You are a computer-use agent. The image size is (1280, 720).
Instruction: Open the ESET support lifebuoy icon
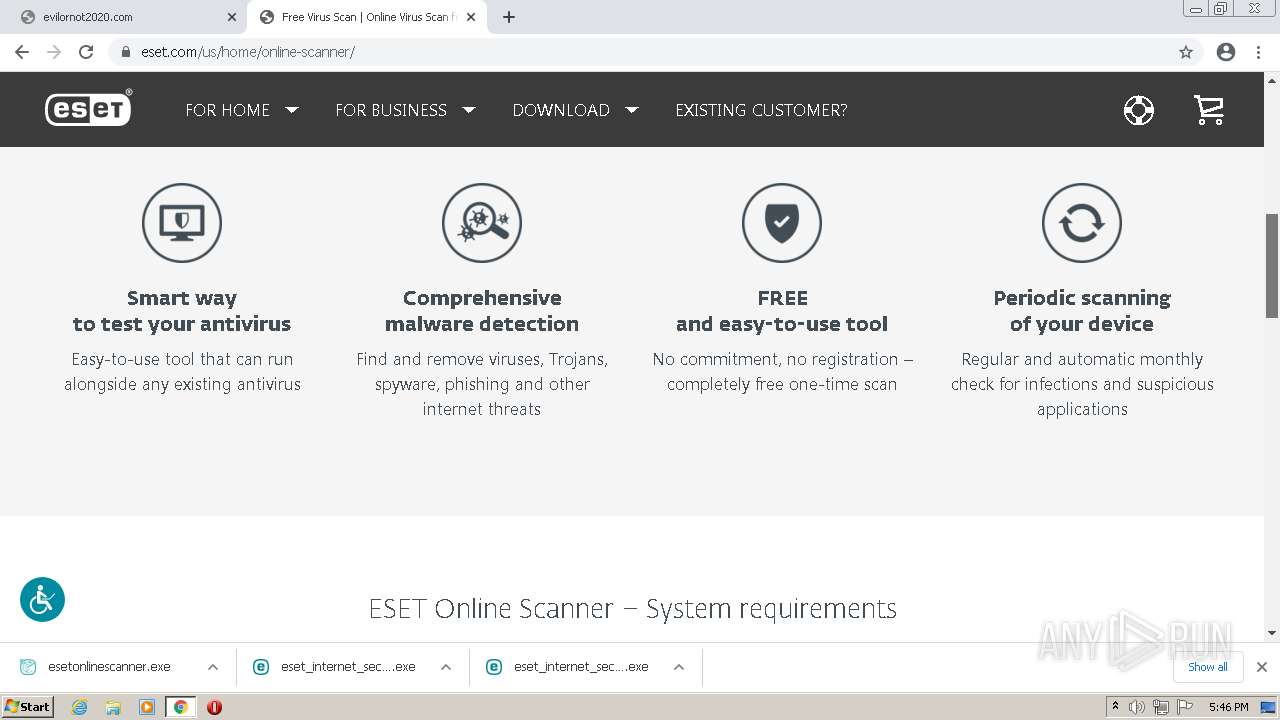click(x=1138, y=110)
